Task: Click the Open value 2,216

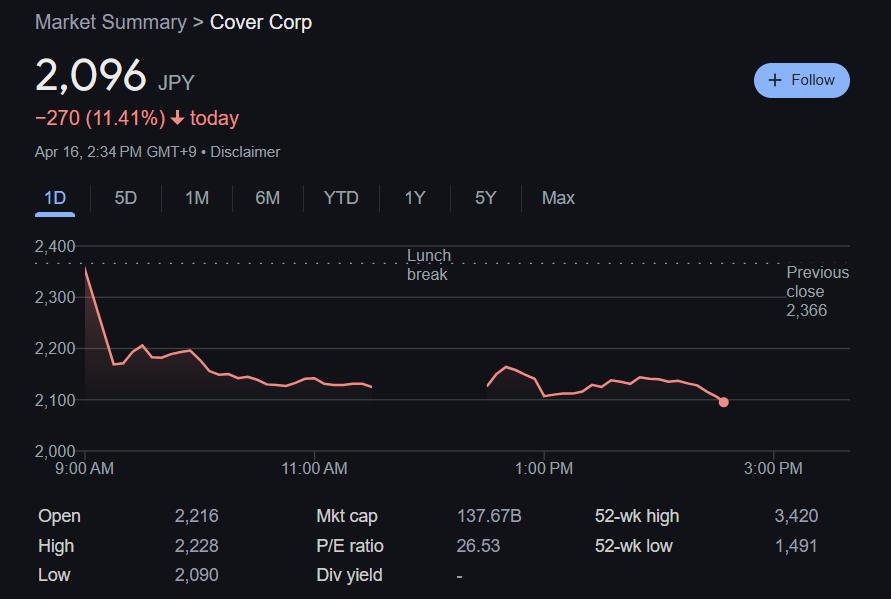Action: (x=197, y=516)
